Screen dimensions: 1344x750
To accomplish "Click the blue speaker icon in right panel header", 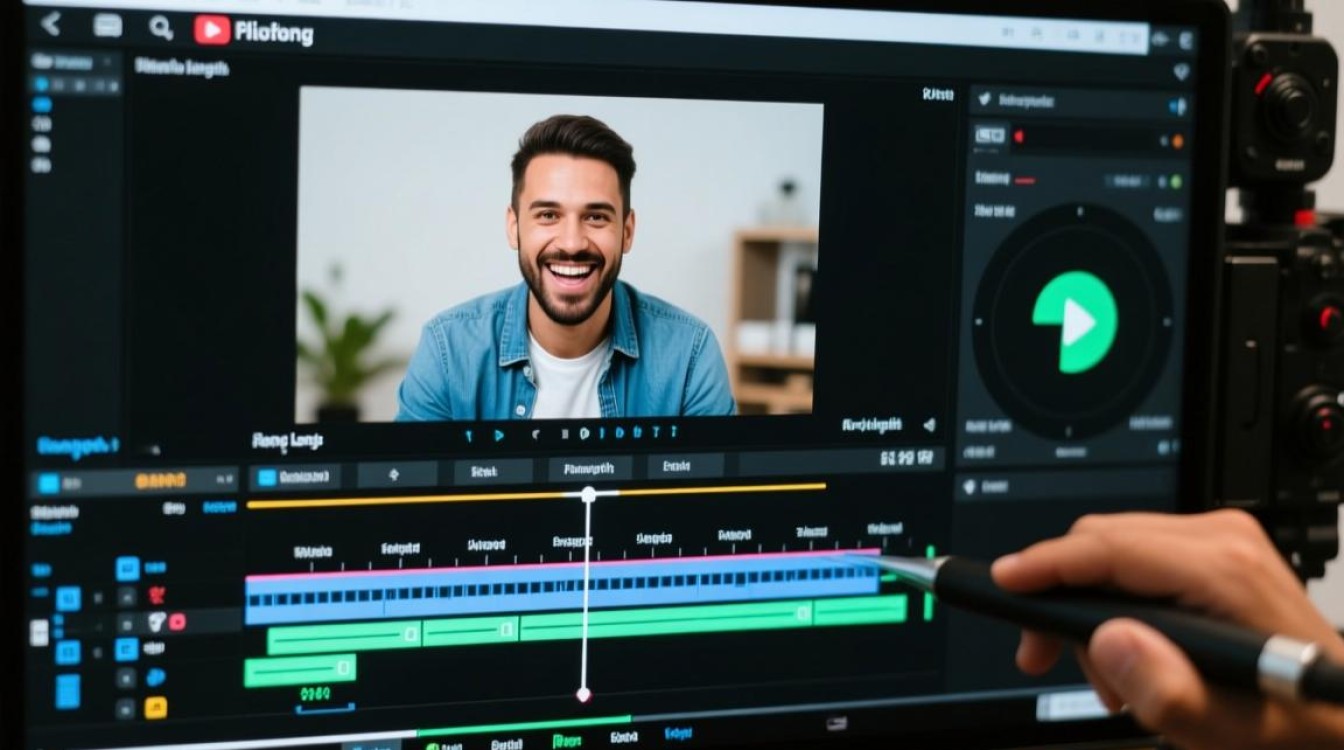I will pyautogui.click(x=1177, y=106).
